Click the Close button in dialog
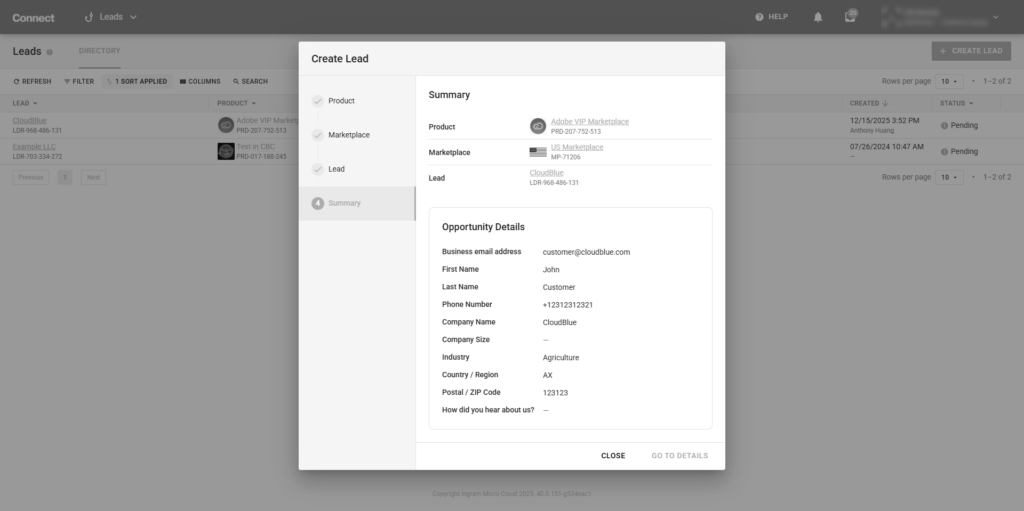This screenshot has width=1024, height=511. tap(613, 455)
